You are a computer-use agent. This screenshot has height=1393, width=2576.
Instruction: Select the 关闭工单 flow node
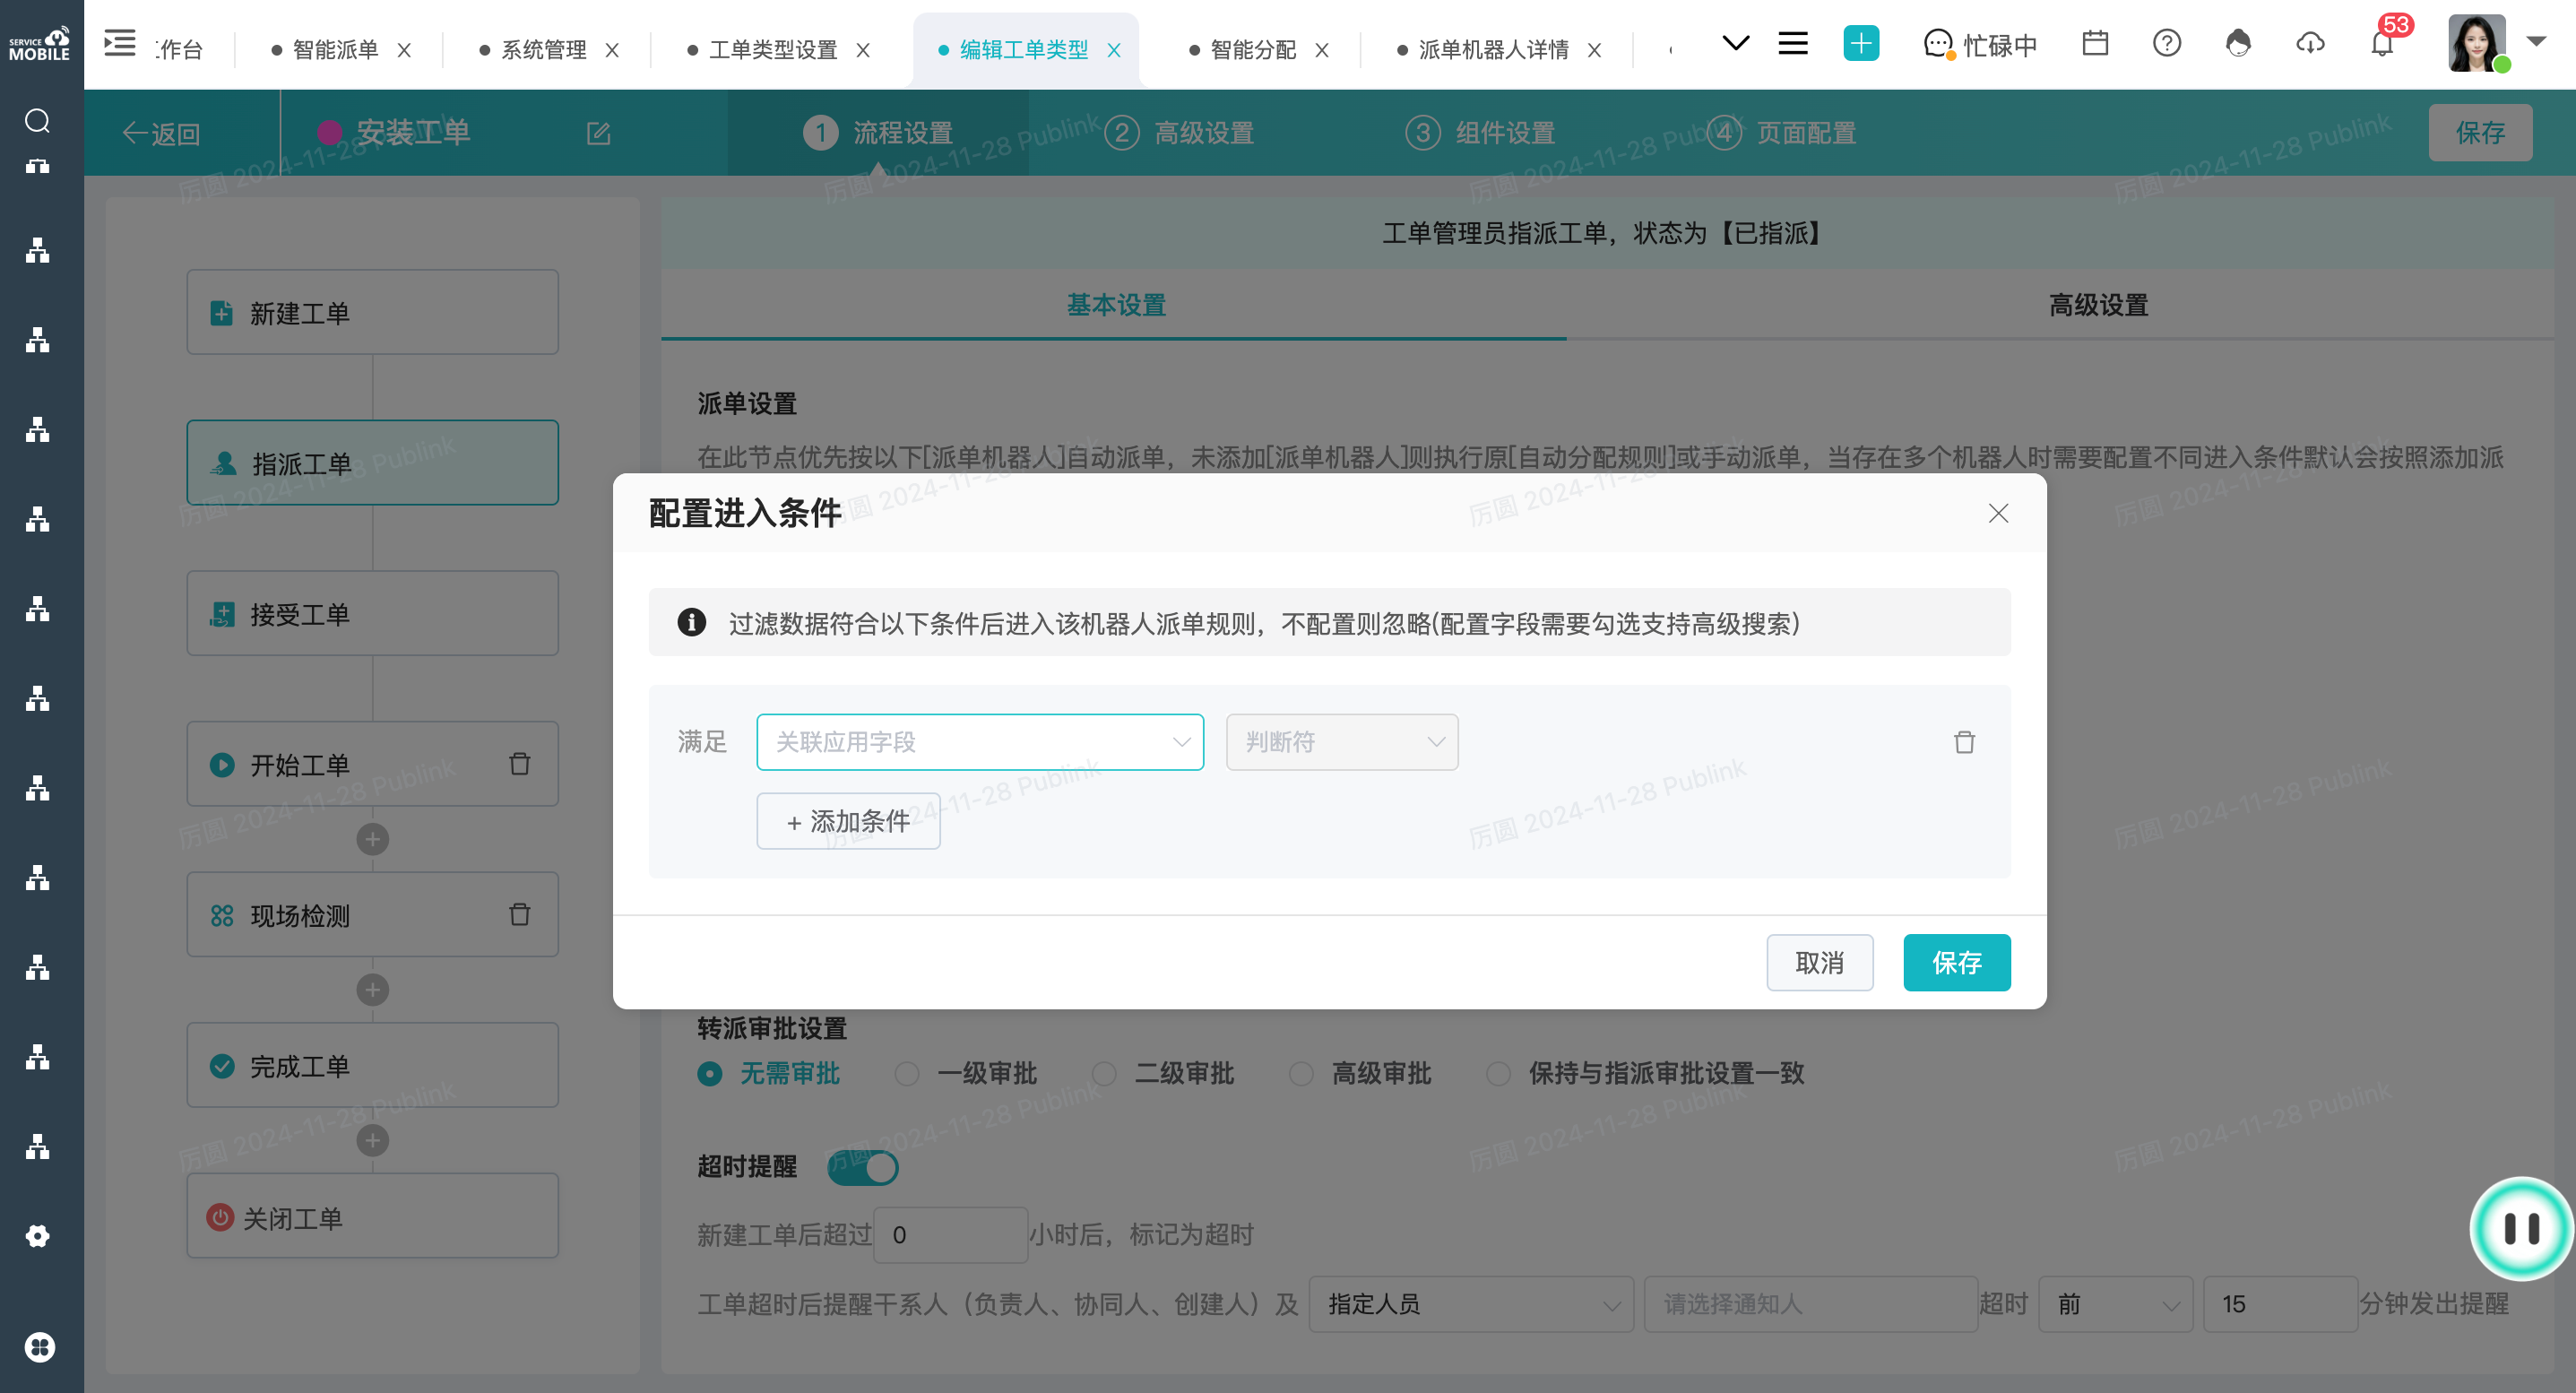373,1216
